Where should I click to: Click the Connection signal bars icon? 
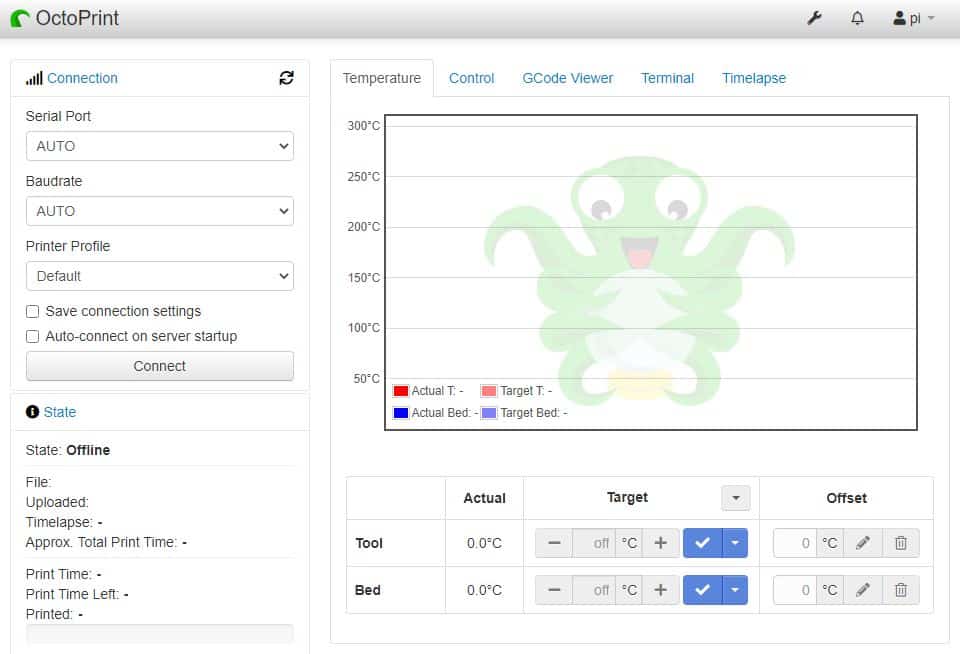(34, 78)
